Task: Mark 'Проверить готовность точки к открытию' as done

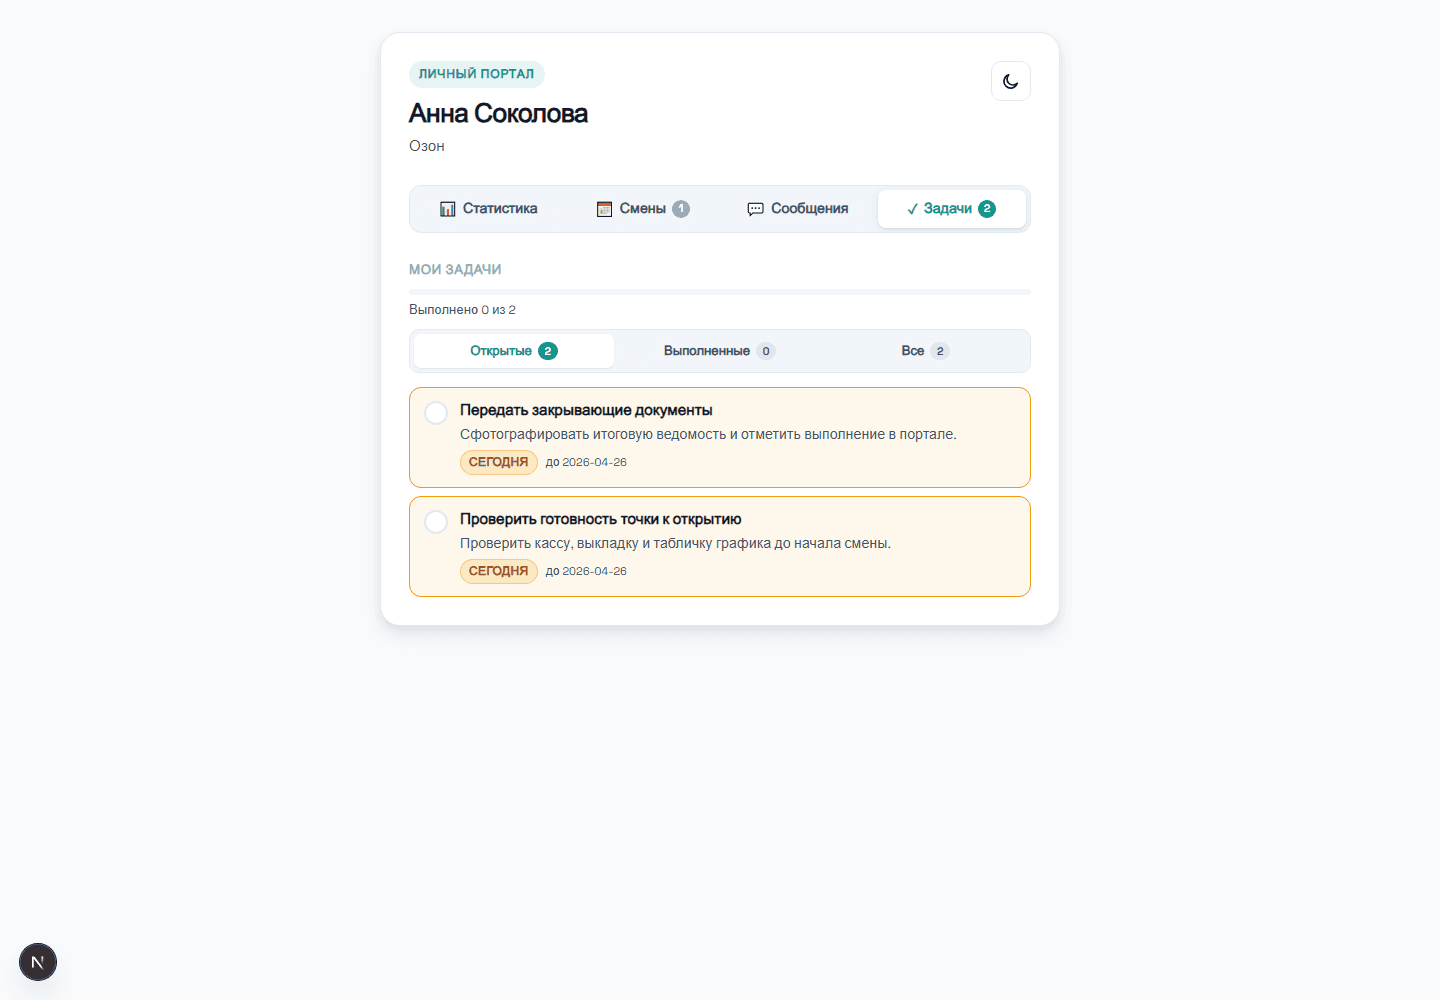Action: pos(436,522)
